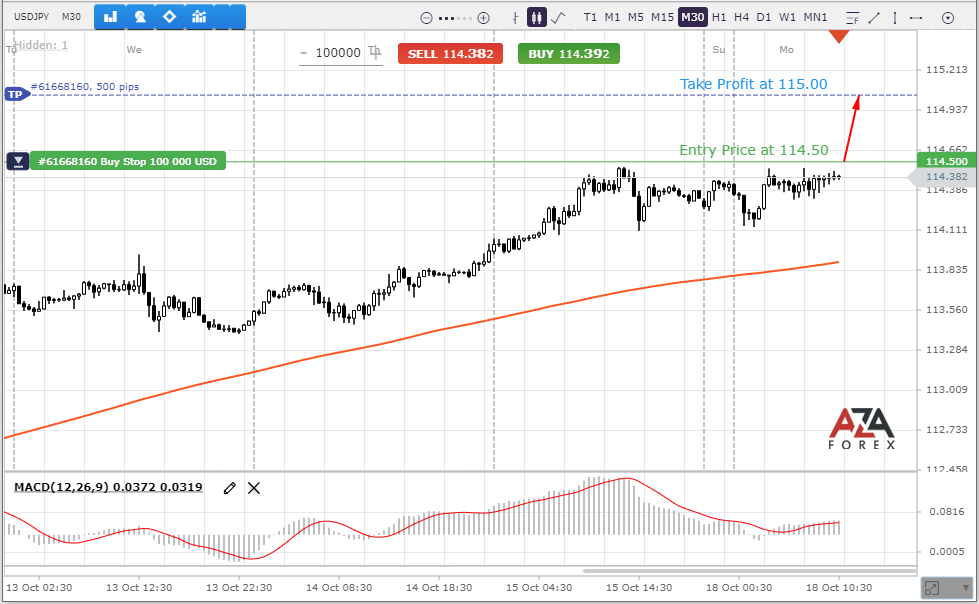
Task: Click the MACD(12,26,9) indicator label
Action: click(x=108, y=487)
